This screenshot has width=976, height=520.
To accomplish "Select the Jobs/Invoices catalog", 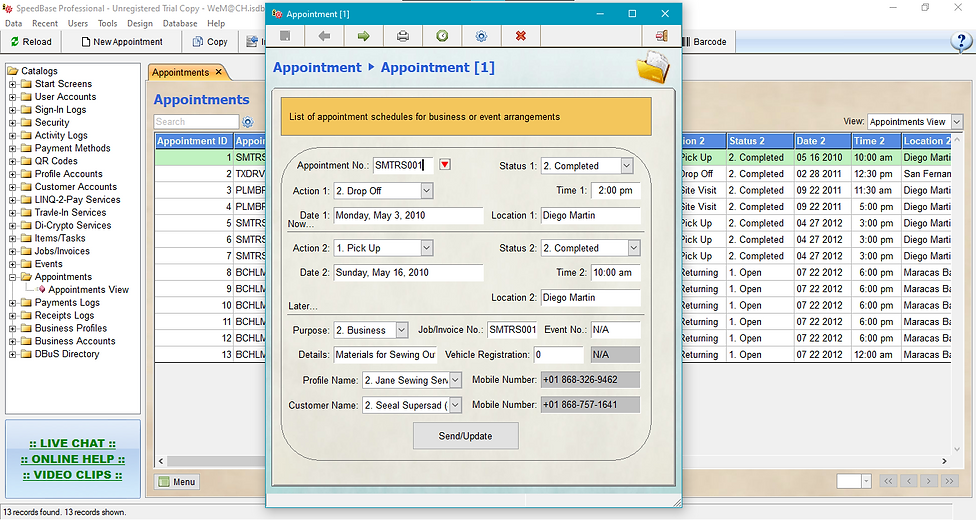I will (x=62, y=251).
